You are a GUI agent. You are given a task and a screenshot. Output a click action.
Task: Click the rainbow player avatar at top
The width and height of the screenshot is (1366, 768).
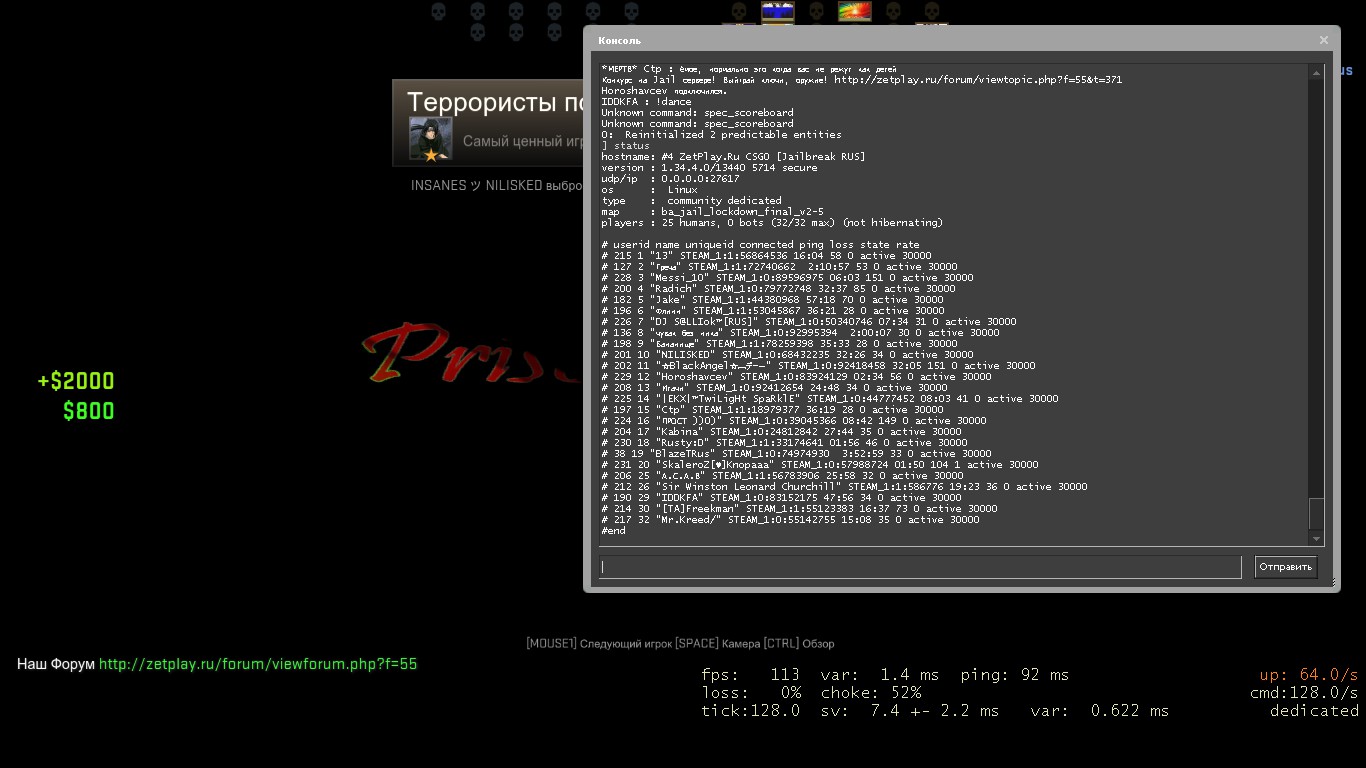(x=854, y=11)
